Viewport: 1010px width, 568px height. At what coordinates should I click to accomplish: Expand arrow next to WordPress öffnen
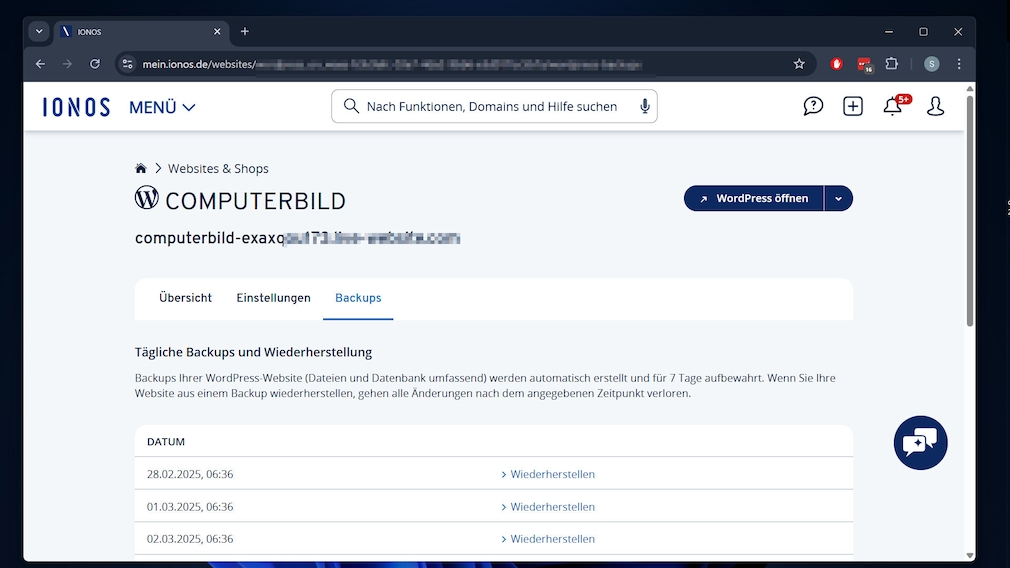(838, 198)
